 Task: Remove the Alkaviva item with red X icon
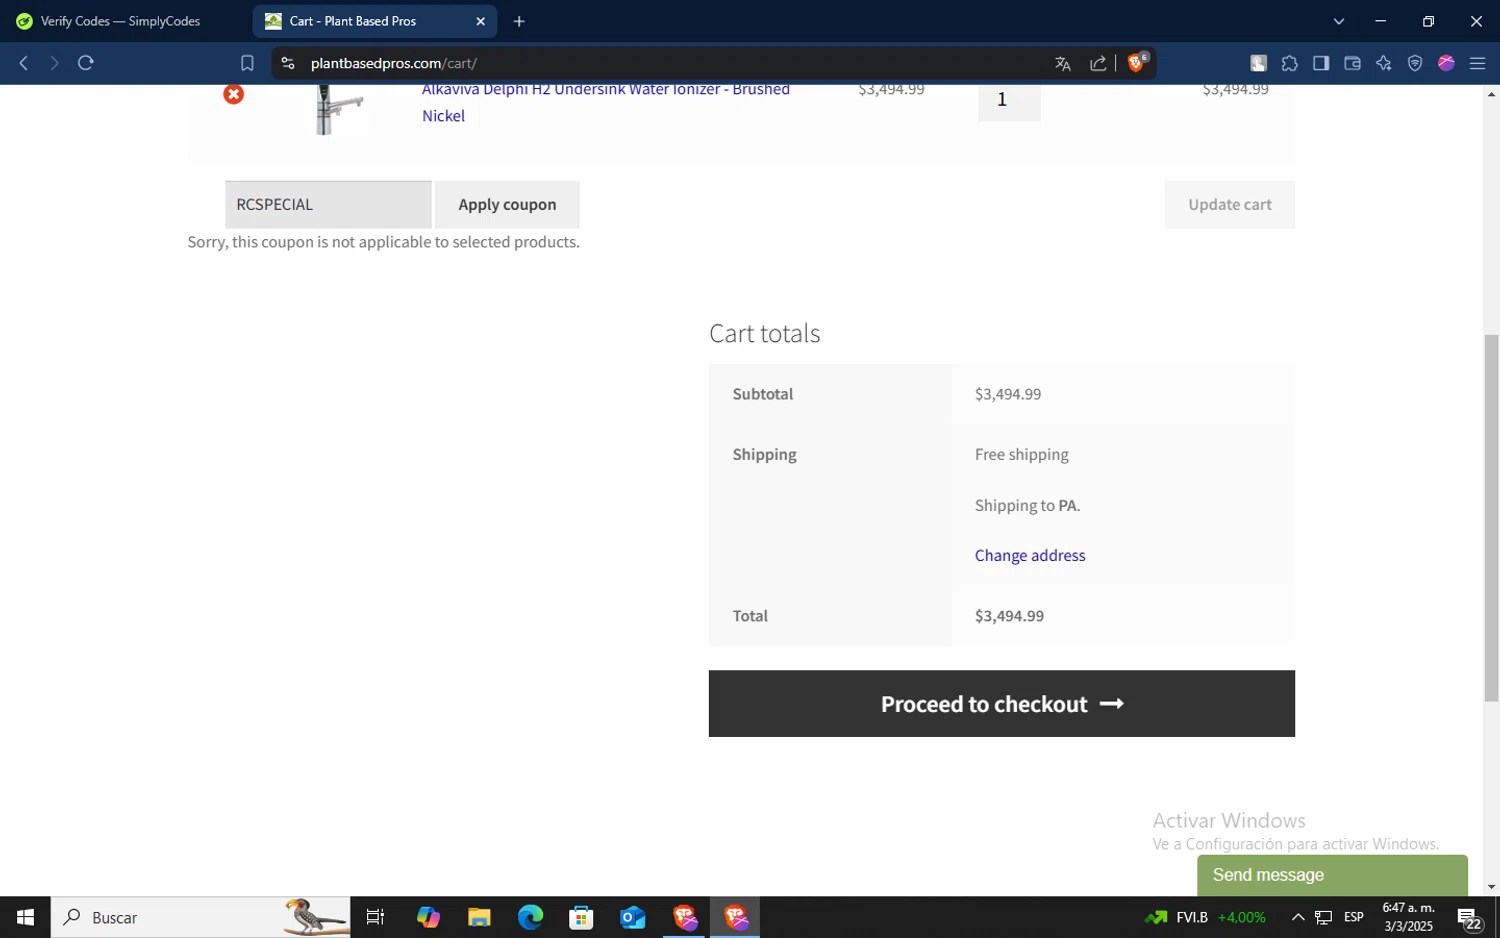pyautogui.click(x=233, y=94)
